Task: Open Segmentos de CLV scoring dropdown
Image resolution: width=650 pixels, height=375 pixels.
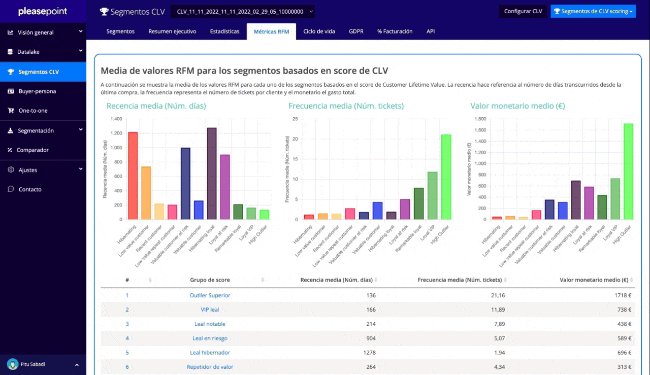Action: click(593, 11)
